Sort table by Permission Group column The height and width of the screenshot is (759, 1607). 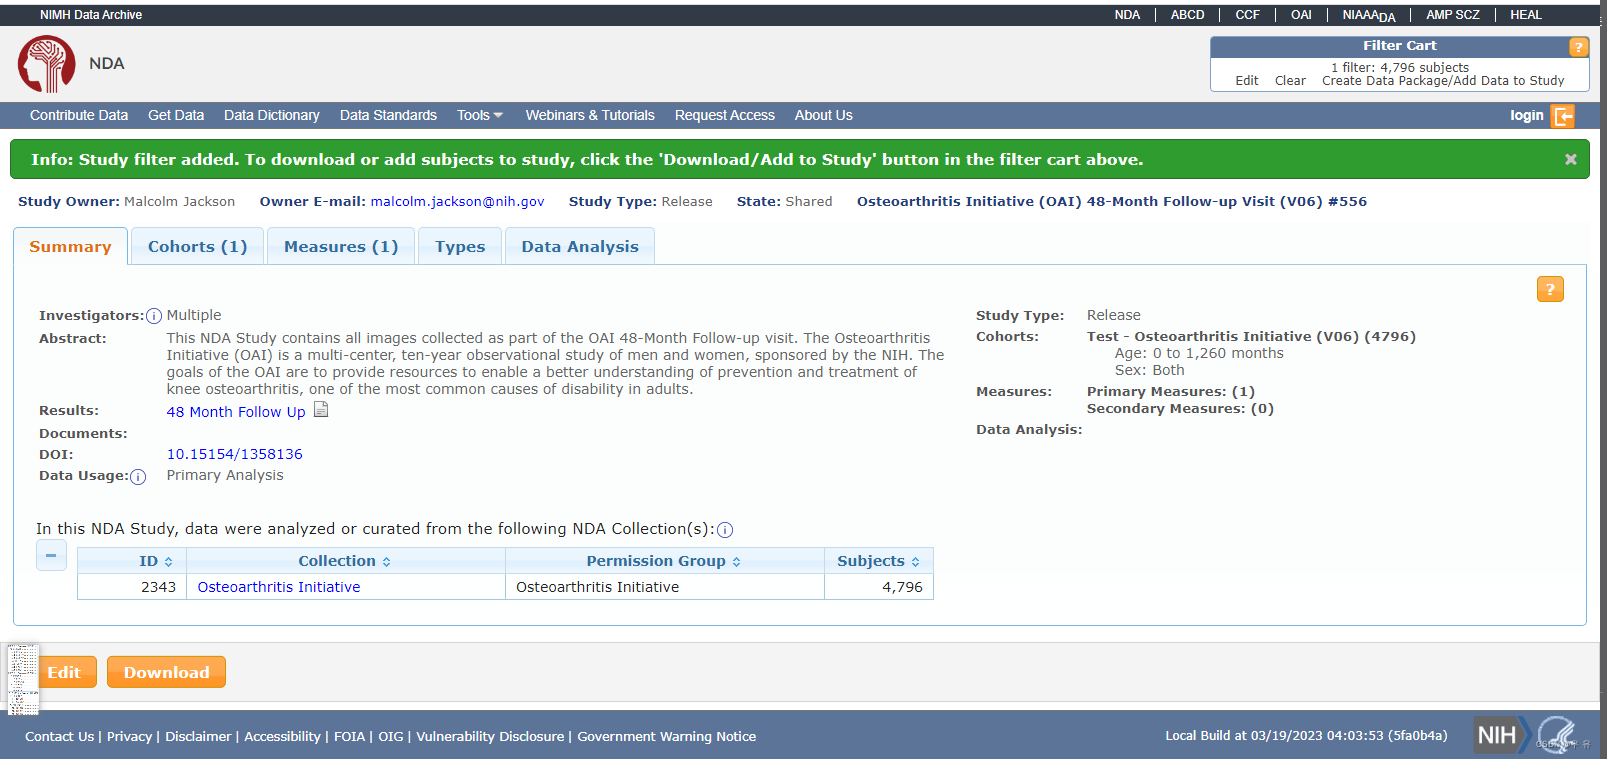(x=665, y=561)
